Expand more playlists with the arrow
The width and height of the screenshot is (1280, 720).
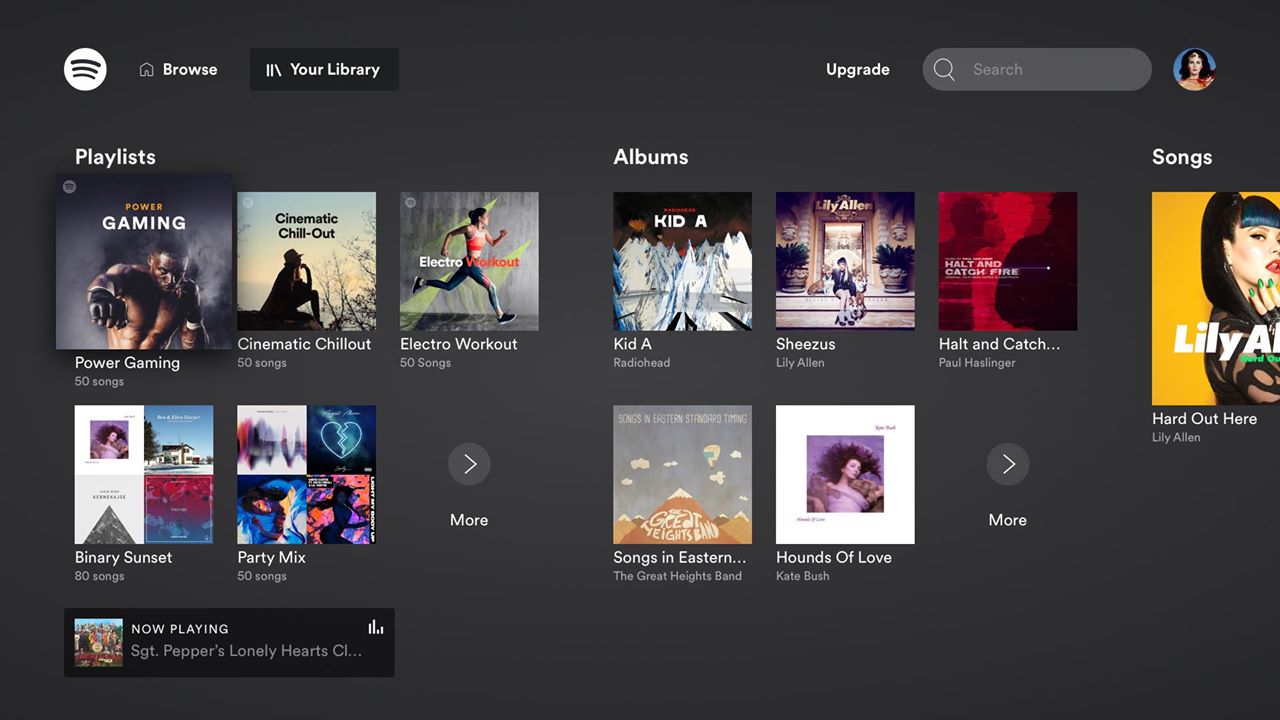(x=469, y=464)
